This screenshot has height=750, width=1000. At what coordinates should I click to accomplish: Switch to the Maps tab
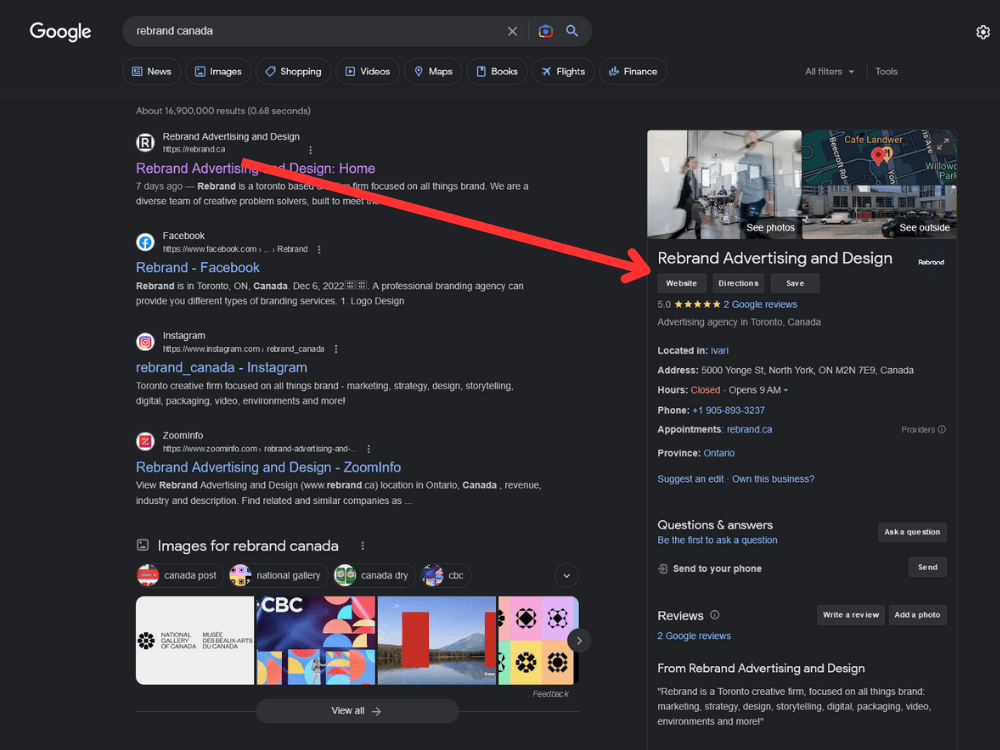pyautogui.click(x=433, y=71)
